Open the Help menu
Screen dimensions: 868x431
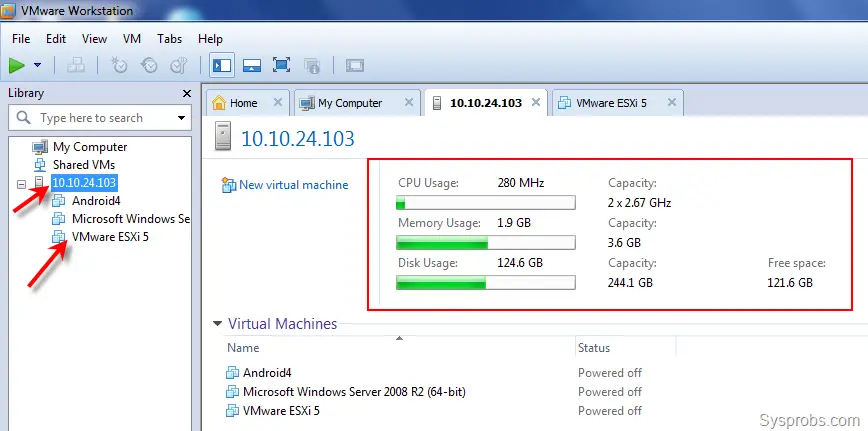click(210, 39)
